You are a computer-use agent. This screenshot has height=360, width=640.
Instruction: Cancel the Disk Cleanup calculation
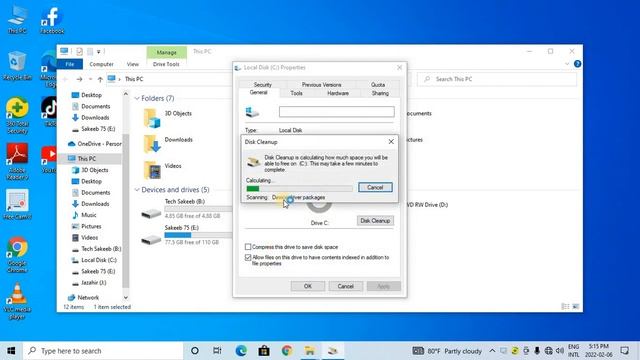click(375, 187)
